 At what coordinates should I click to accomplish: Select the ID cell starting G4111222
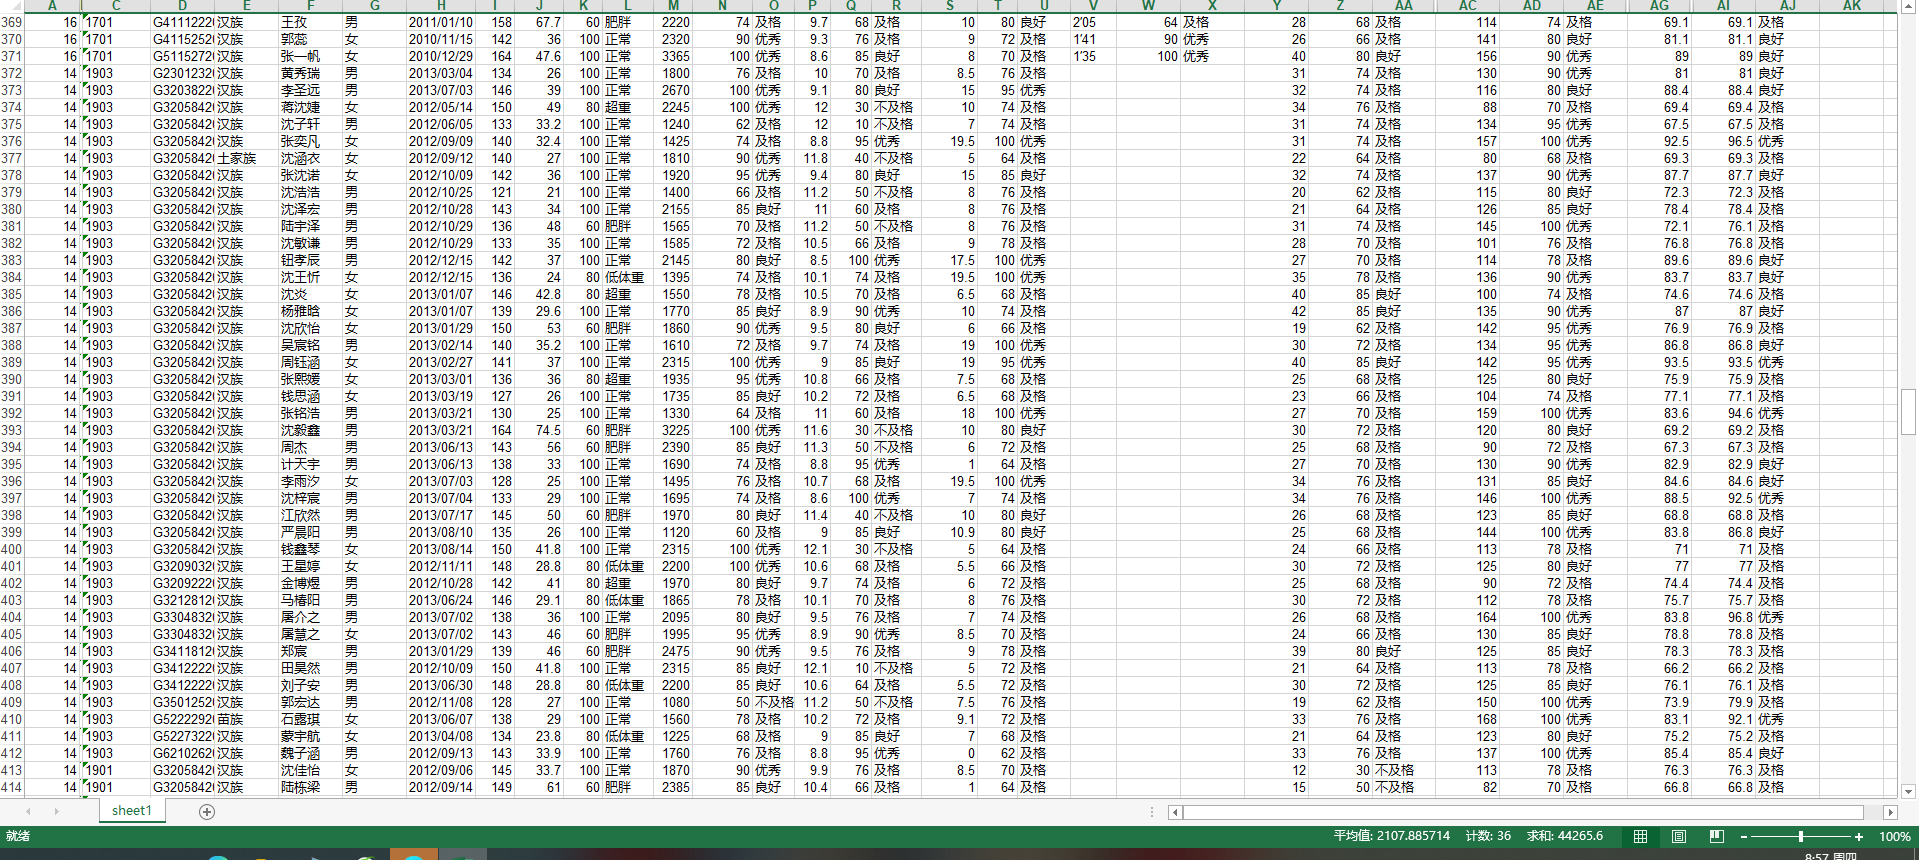(x=183, y=22)
